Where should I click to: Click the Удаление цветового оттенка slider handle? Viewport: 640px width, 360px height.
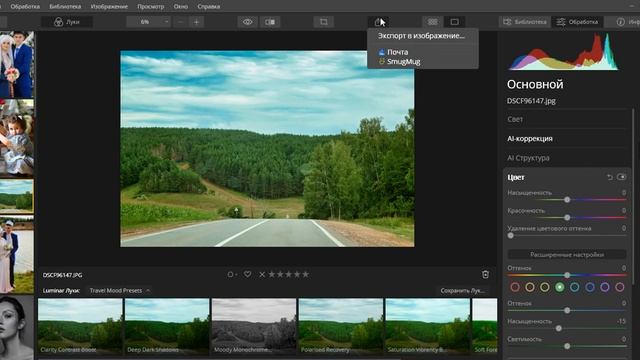pyautogui.click(x=511, y=236)
